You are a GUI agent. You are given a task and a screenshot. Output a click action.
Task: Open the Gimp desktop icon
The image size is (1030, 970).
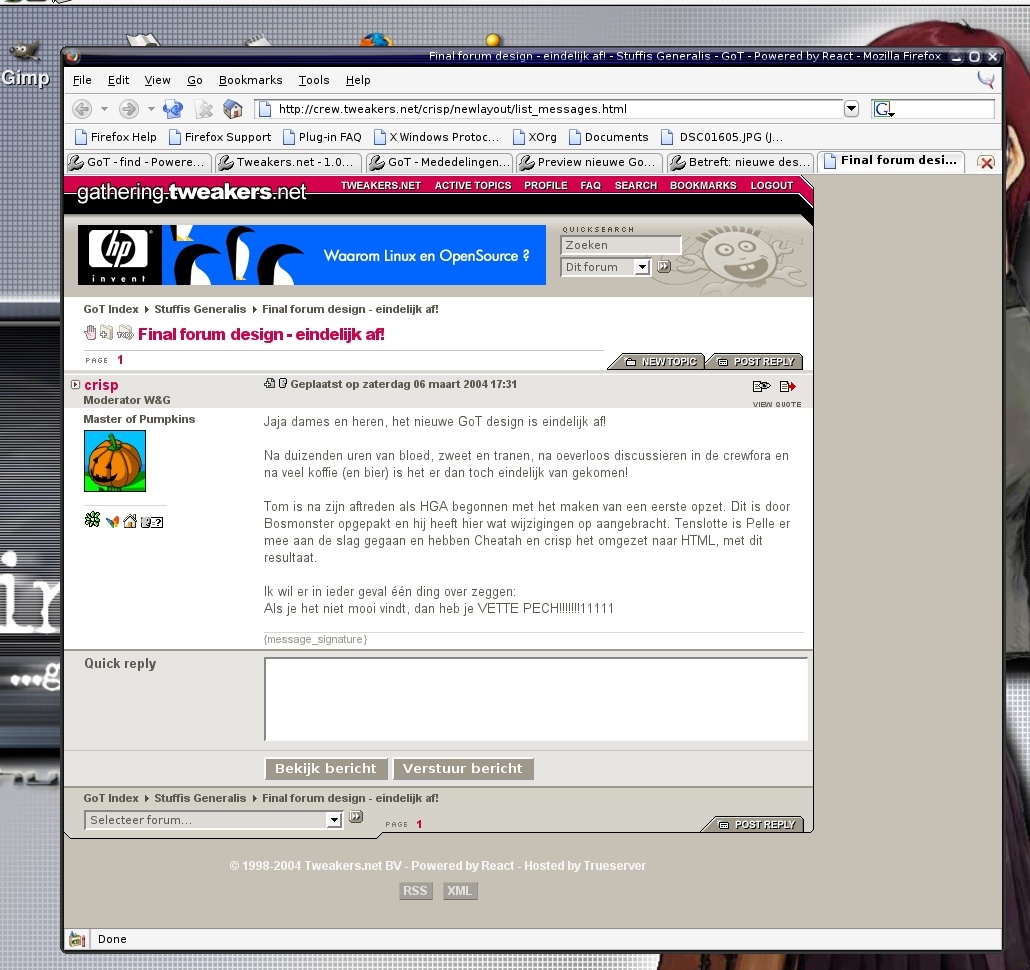click(x=25, y=64)
